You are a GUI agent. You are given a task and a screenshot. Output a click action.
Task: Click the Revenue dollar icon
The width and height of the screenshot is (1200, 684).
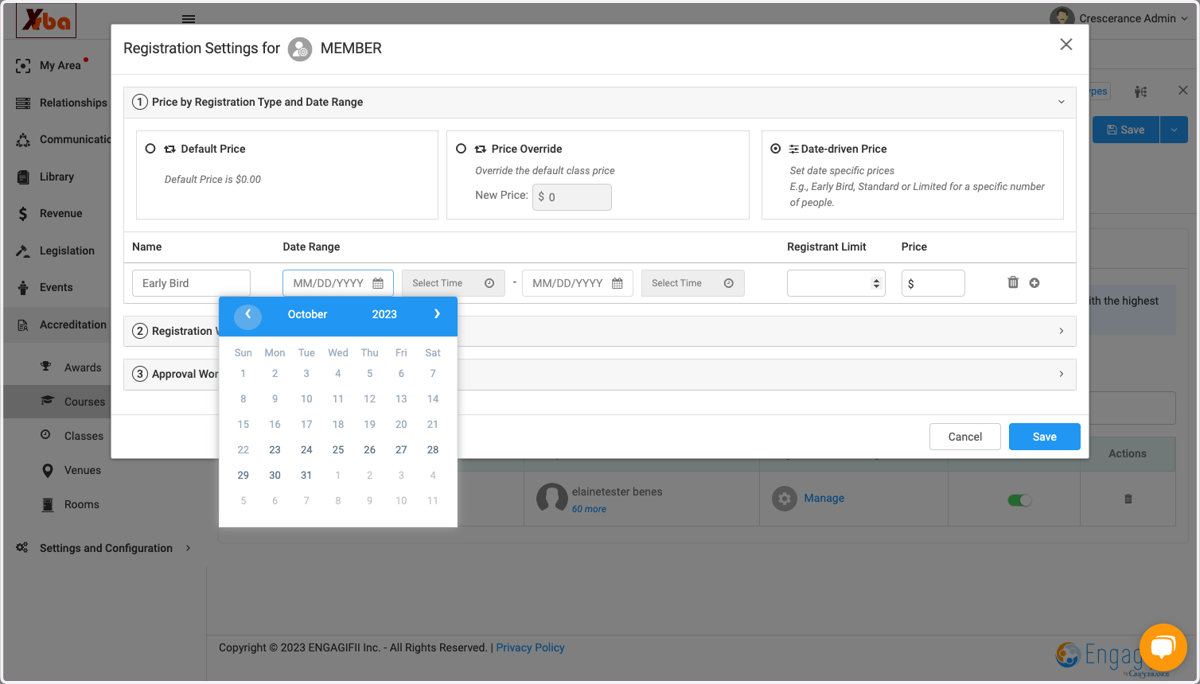point(23,214)
